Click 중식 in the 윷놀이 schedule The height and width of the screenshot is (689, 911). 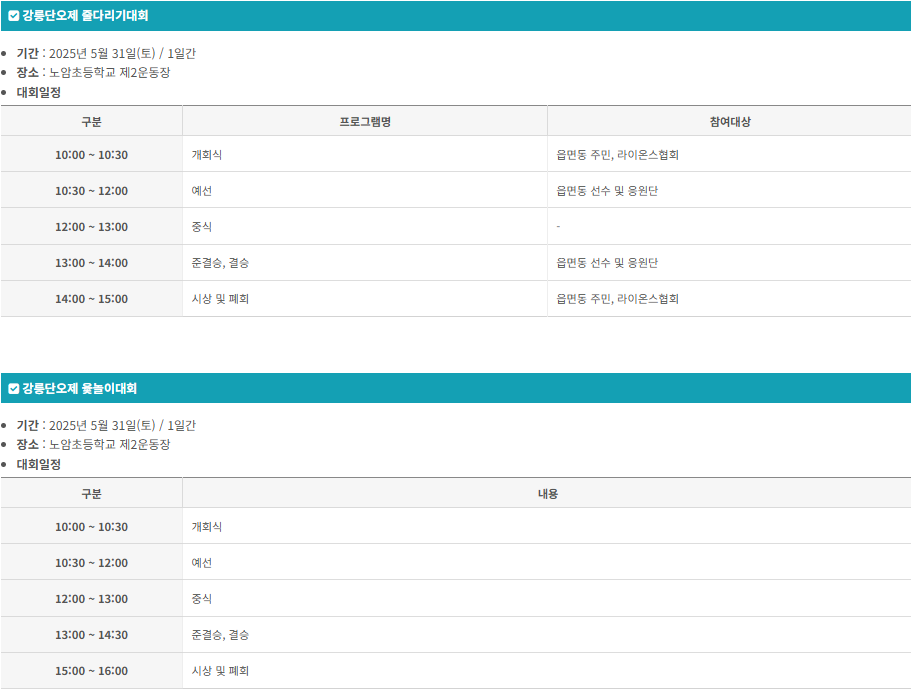coord(202,598)
